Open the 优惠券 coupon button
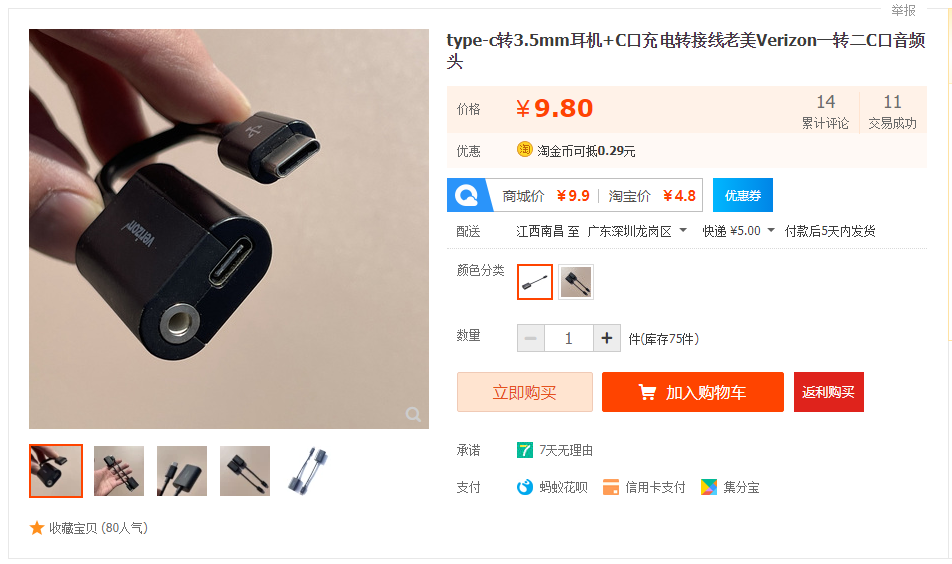The height and width of the screenshot is (564, 952). click(743, 195)
